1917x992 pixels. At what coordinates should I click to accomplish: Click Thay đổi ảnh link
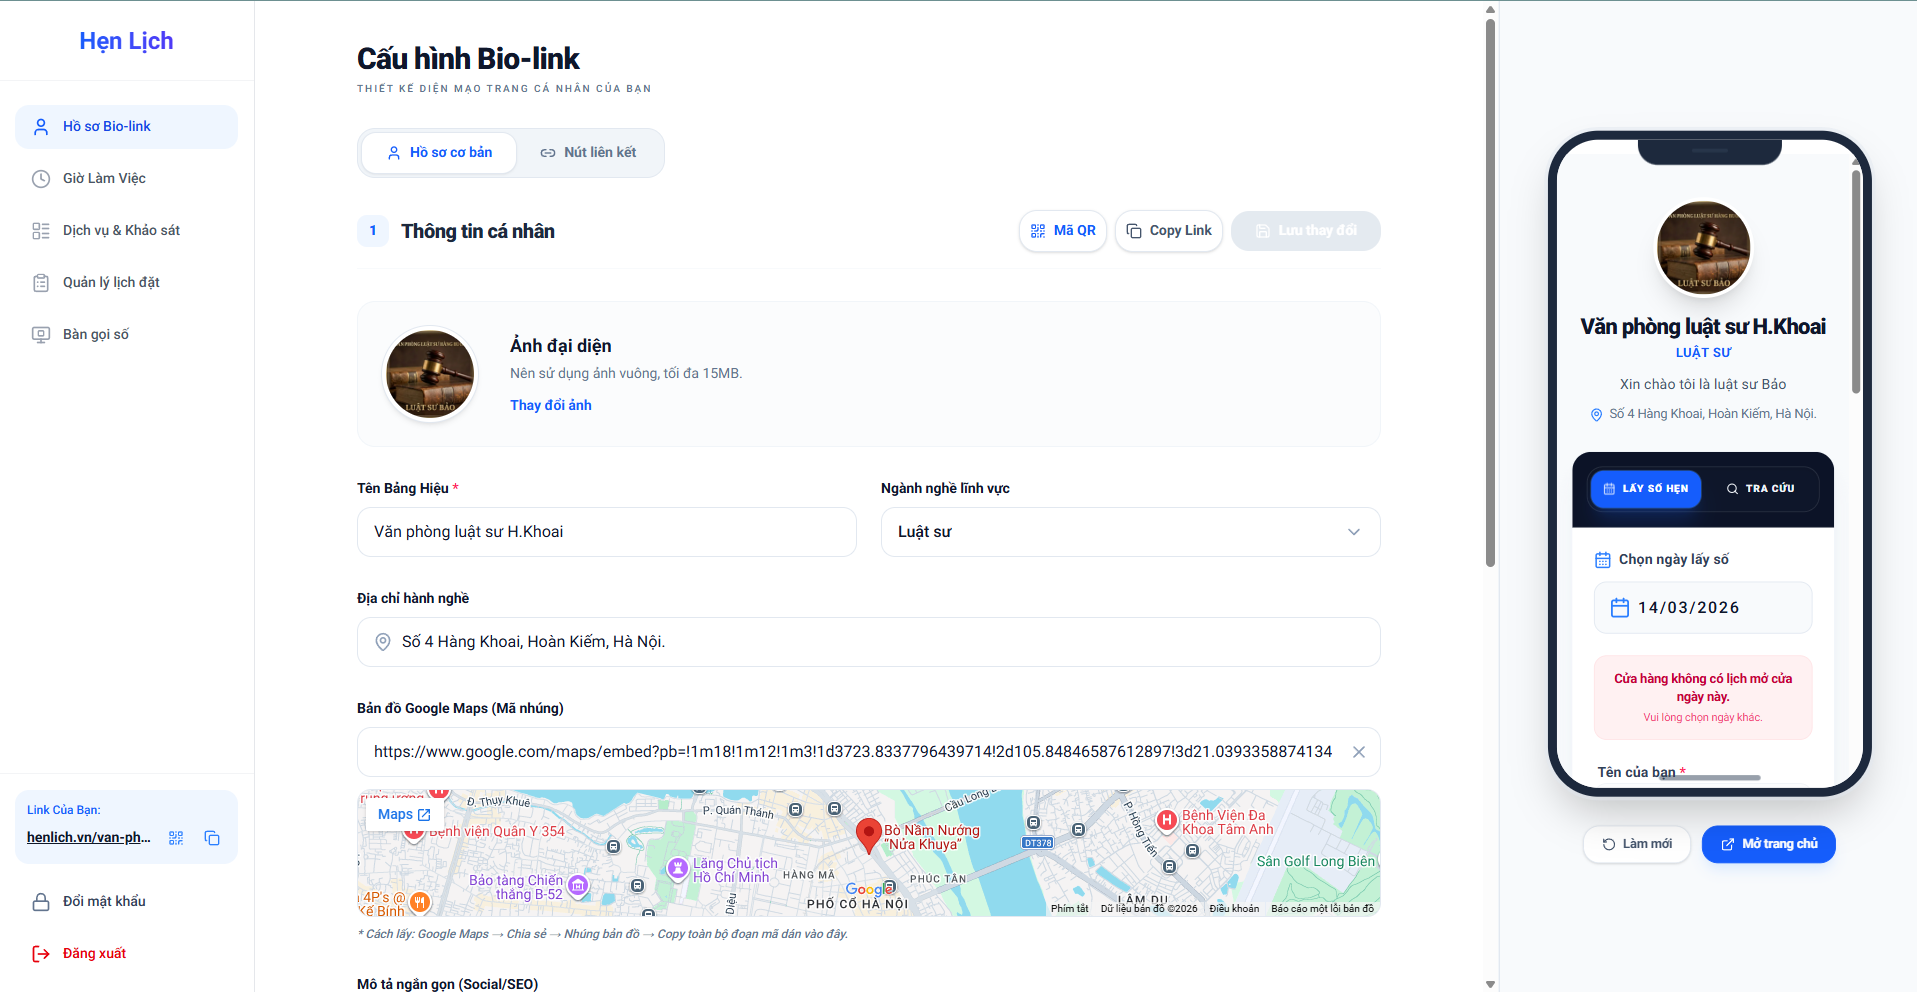(550, 405)
